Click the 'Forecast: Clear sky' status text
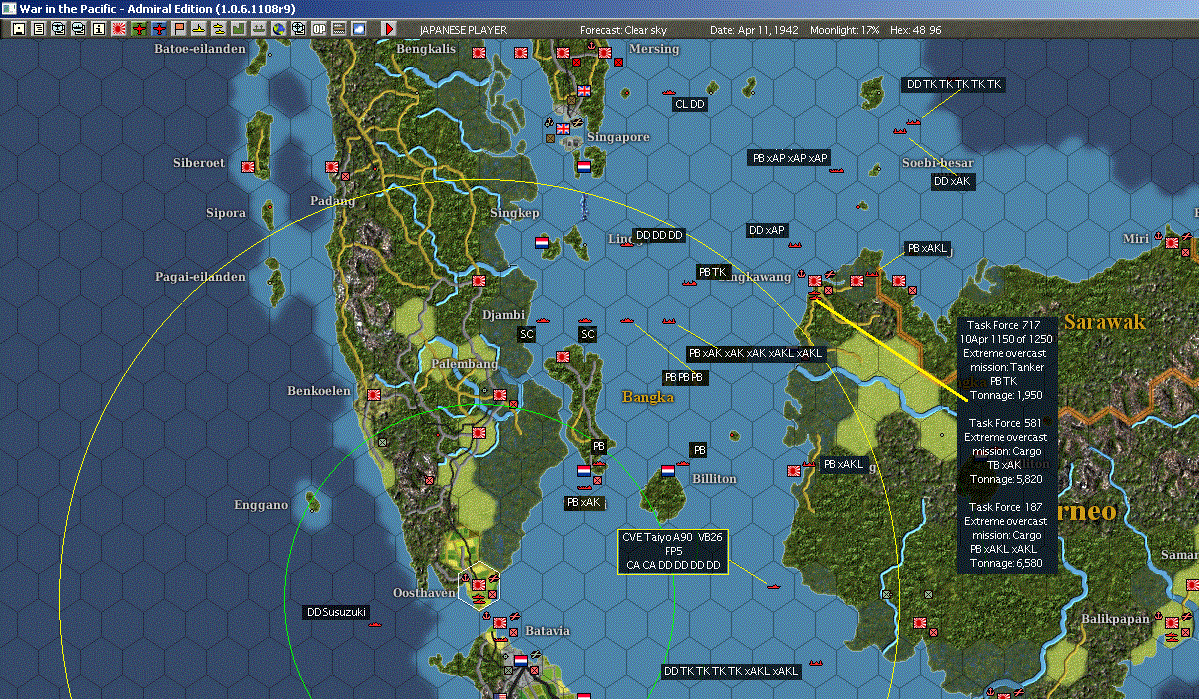Viewport: 1199px width, 699px height. 623,30
